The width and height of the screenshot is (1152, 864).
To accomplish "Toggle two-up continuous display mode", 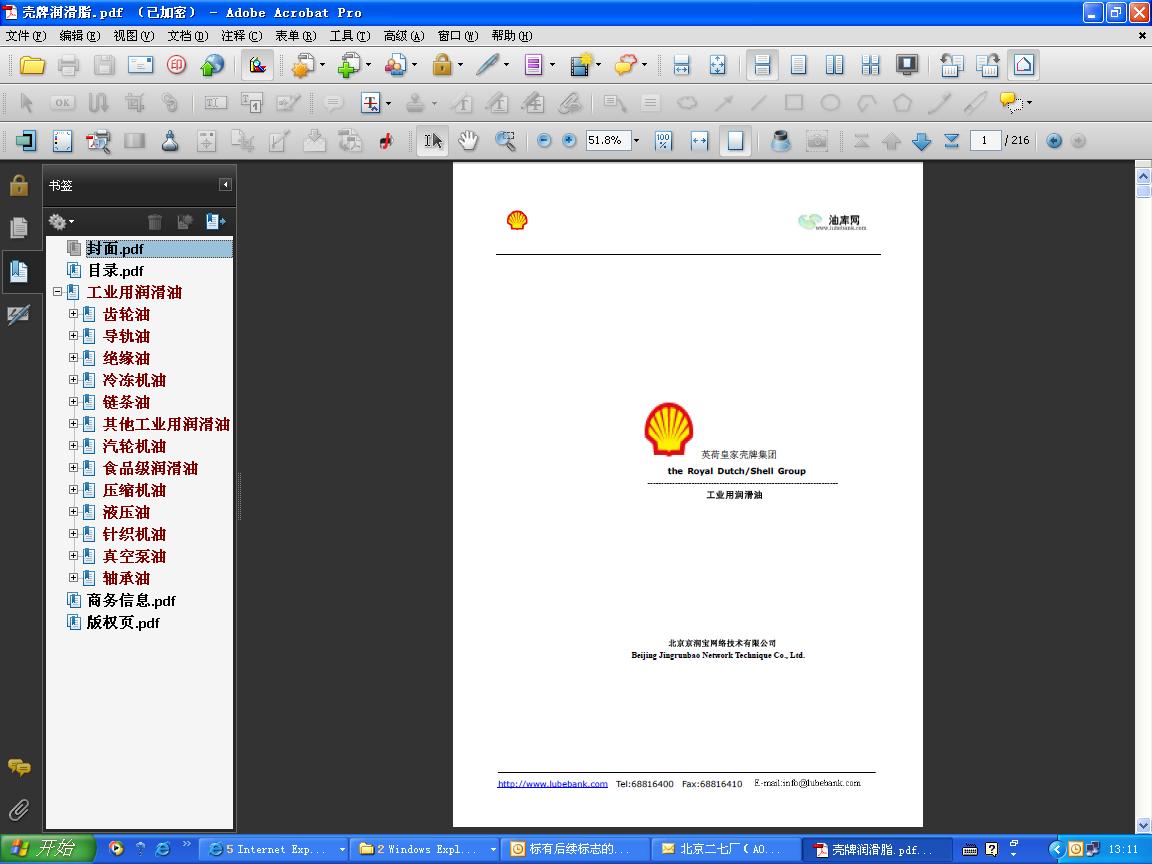I will click(871, 65).
